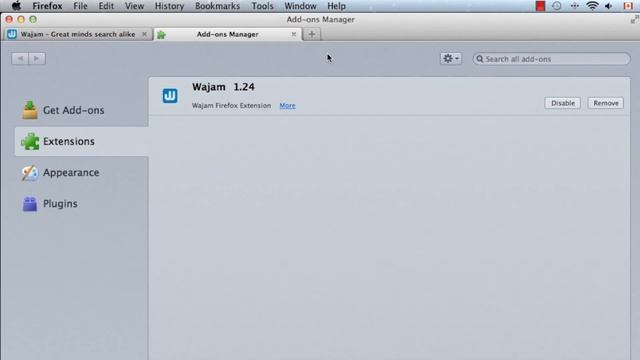Minimize the Add-ons Manager window
Screen dimensions: 640x360
[x=21, y=19]
